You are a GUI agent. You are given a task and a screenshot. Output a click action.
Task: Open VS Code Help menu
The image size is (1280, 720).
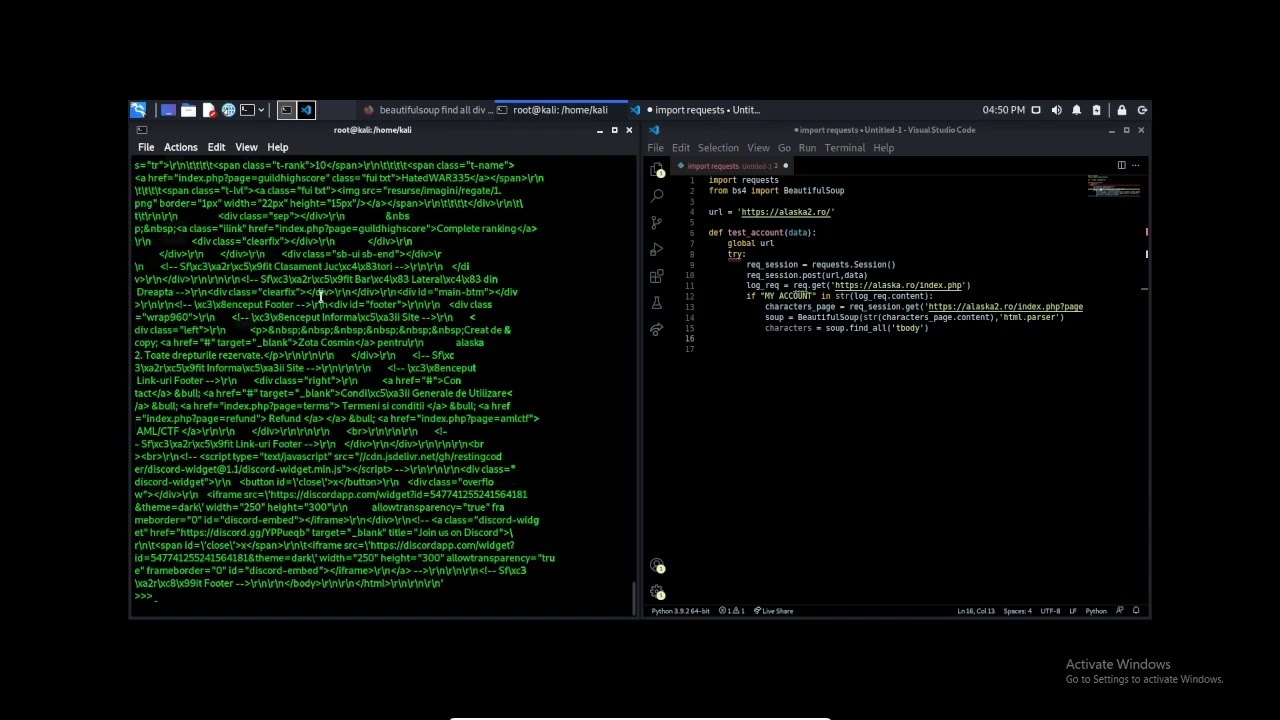pos(883,148)
